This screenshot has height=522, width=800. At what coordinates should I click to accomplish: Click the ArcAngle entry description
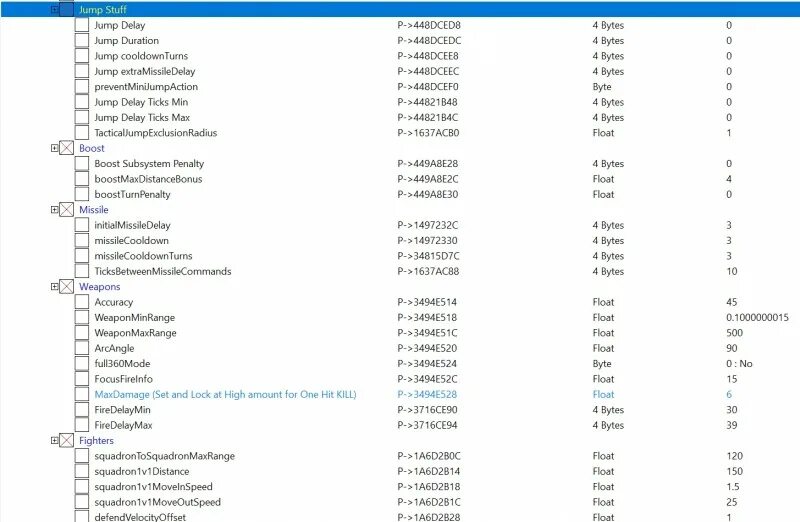coord(114,348)
